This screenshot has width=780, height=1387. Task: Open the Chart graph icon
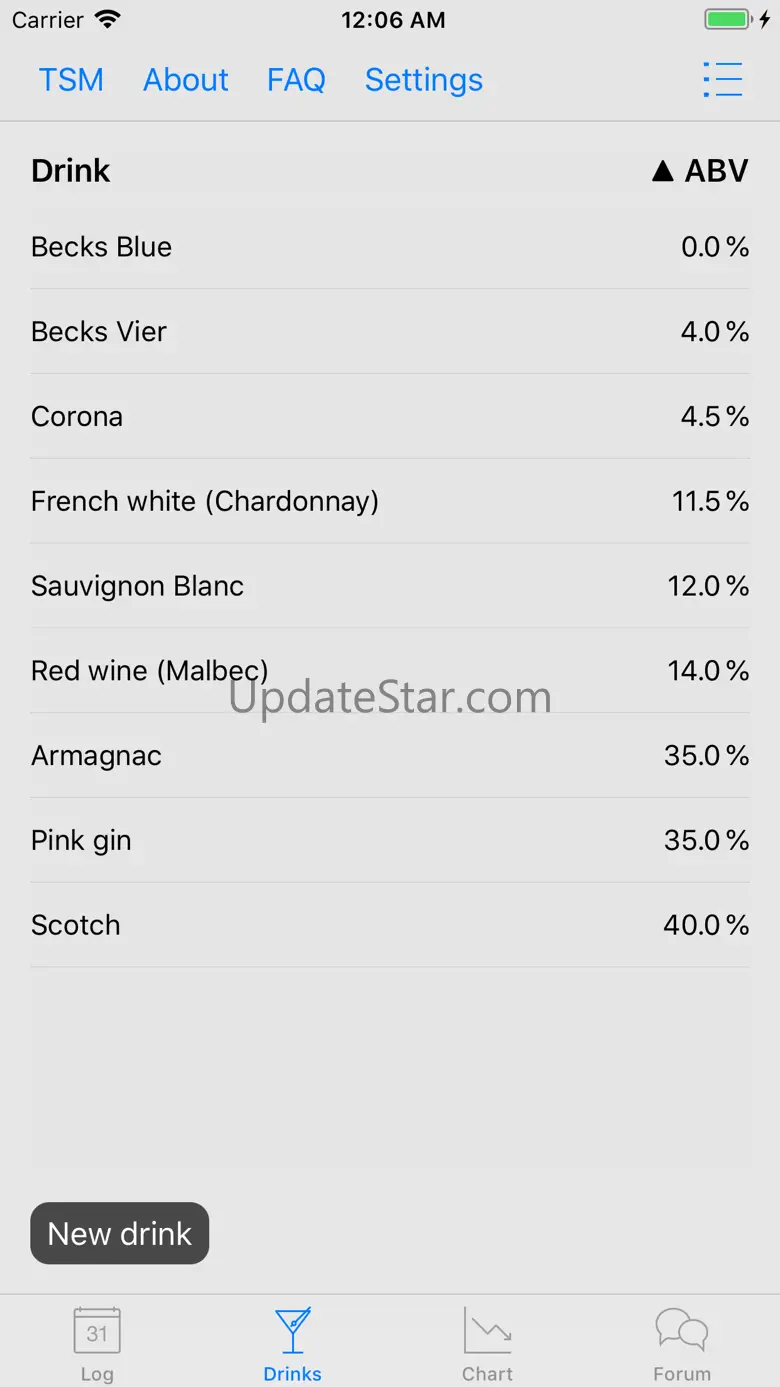coord(487,1331)
